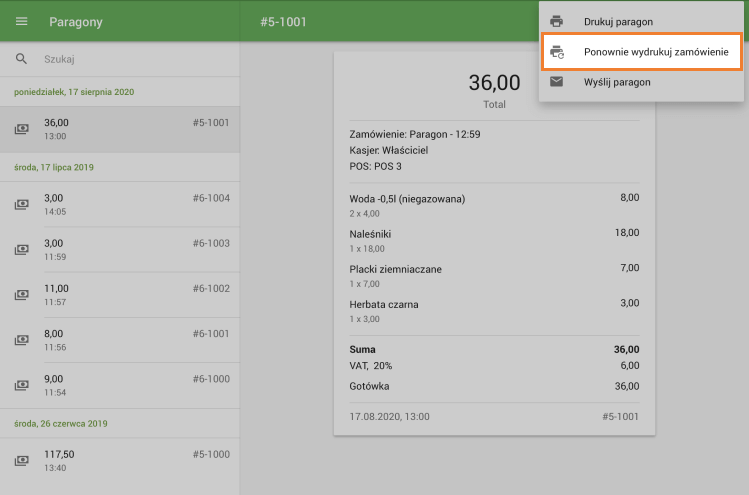Select Drukuj paragon menu option
Screen dimensions: 749x495
click(x=617, y=21)
